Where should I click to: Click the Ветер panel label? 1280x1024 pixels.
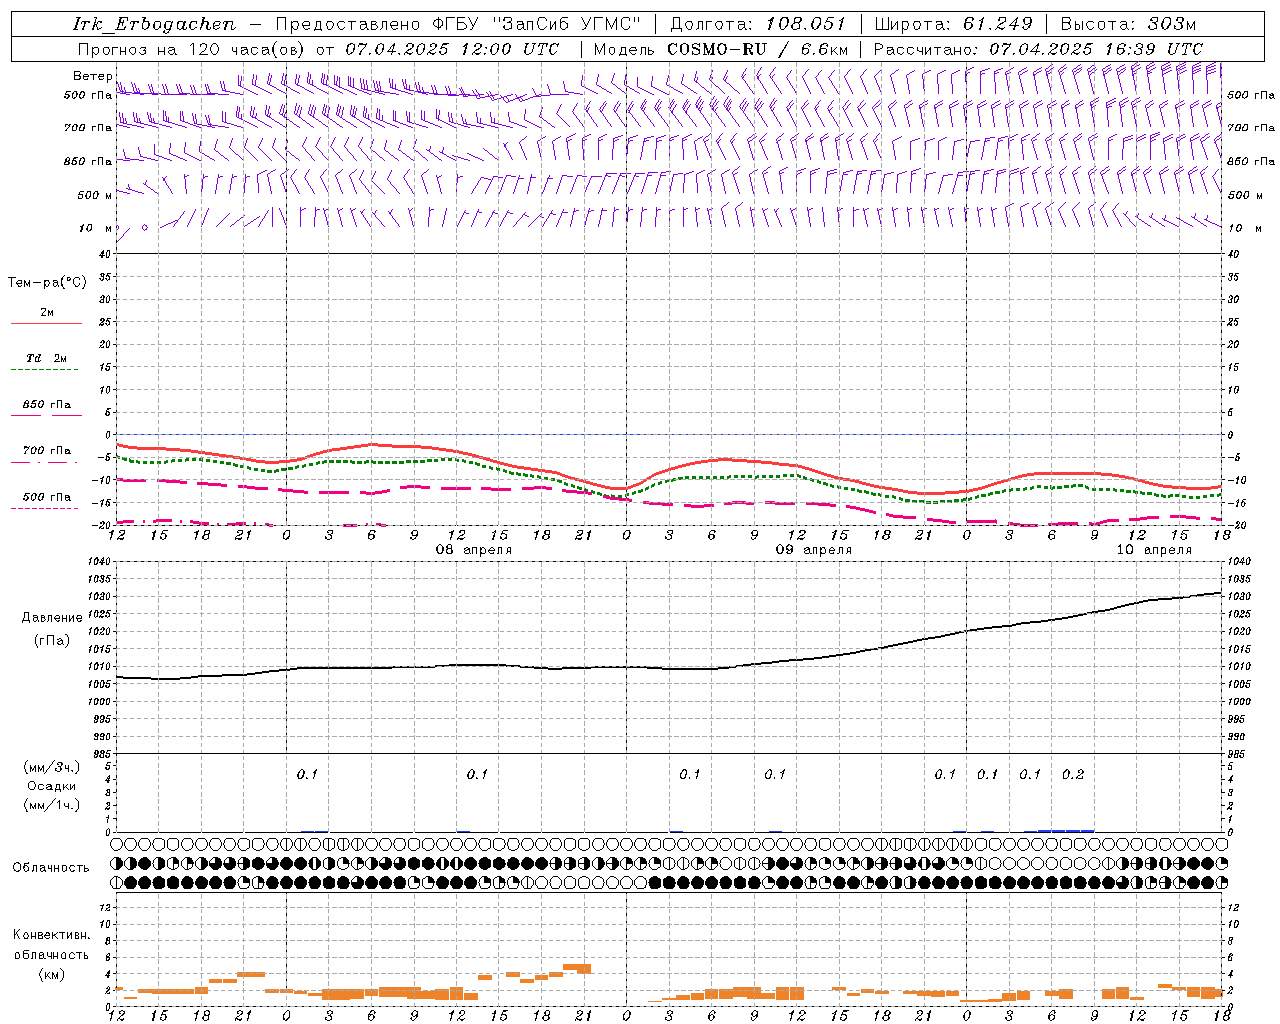click(92, 76)
